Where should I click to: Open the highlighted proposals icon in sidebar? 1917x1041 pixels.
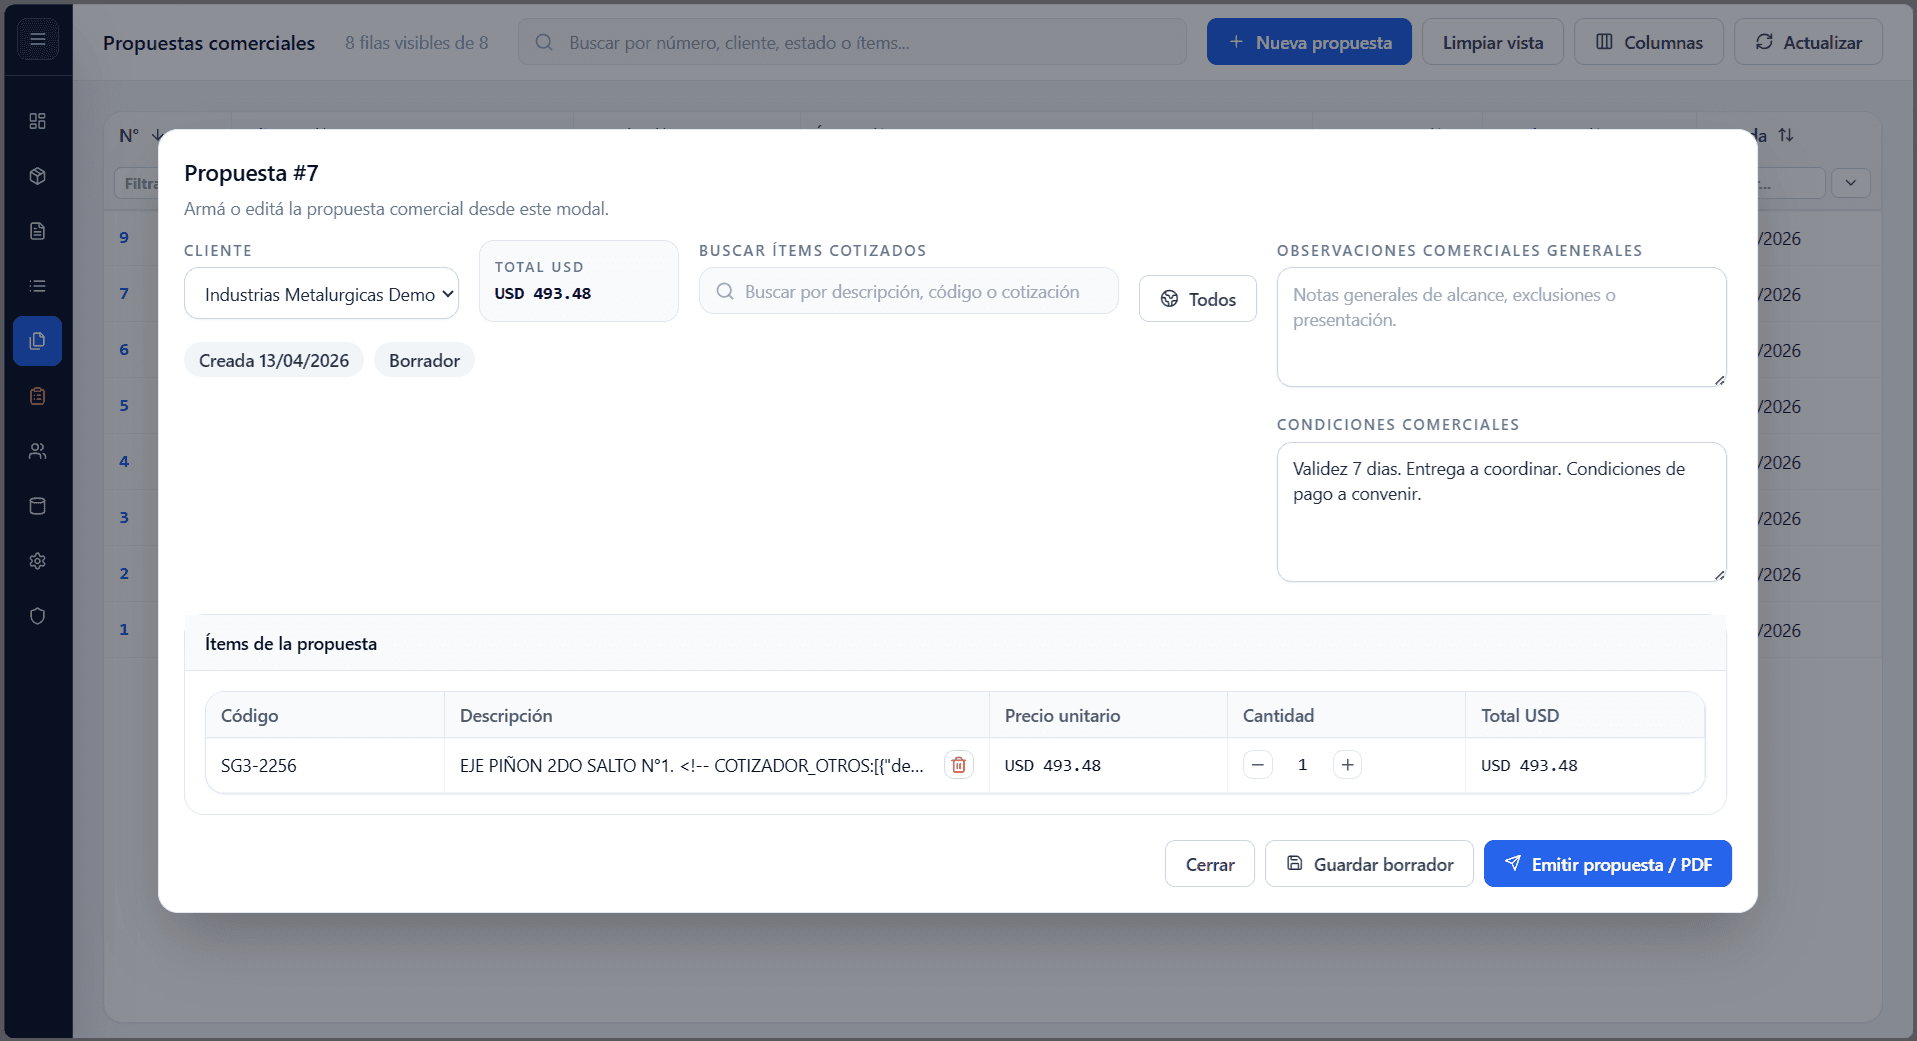[38, 341]
